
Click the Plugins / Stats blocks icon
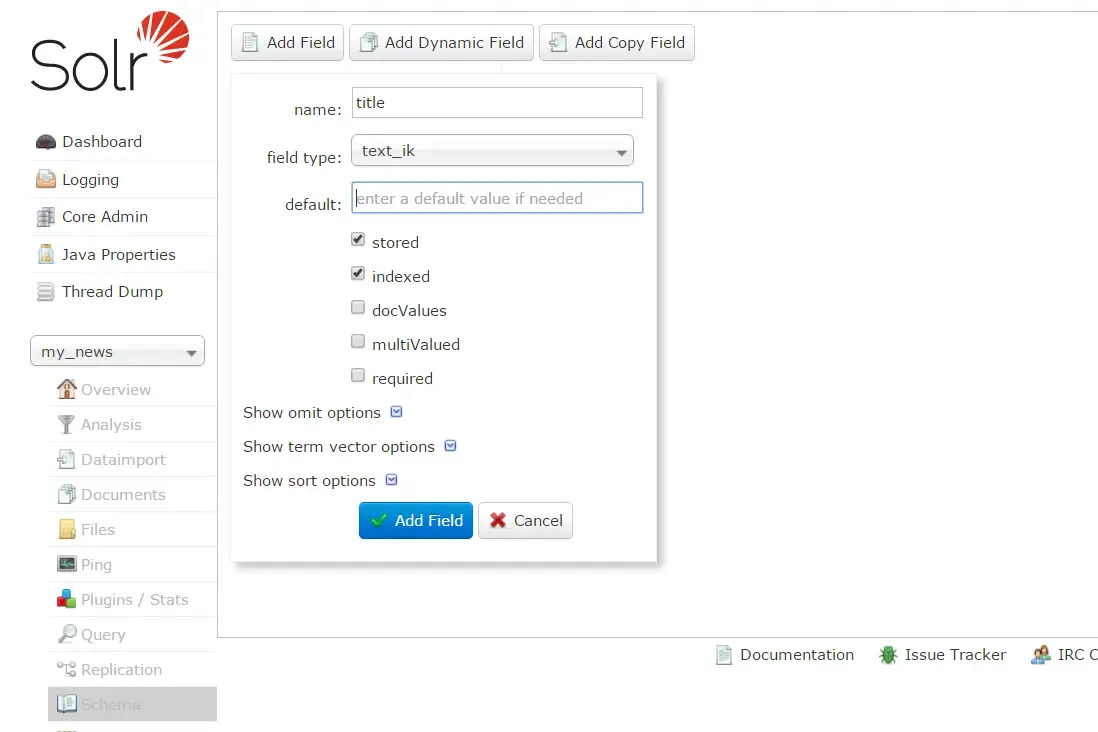[x=67, y=599]
